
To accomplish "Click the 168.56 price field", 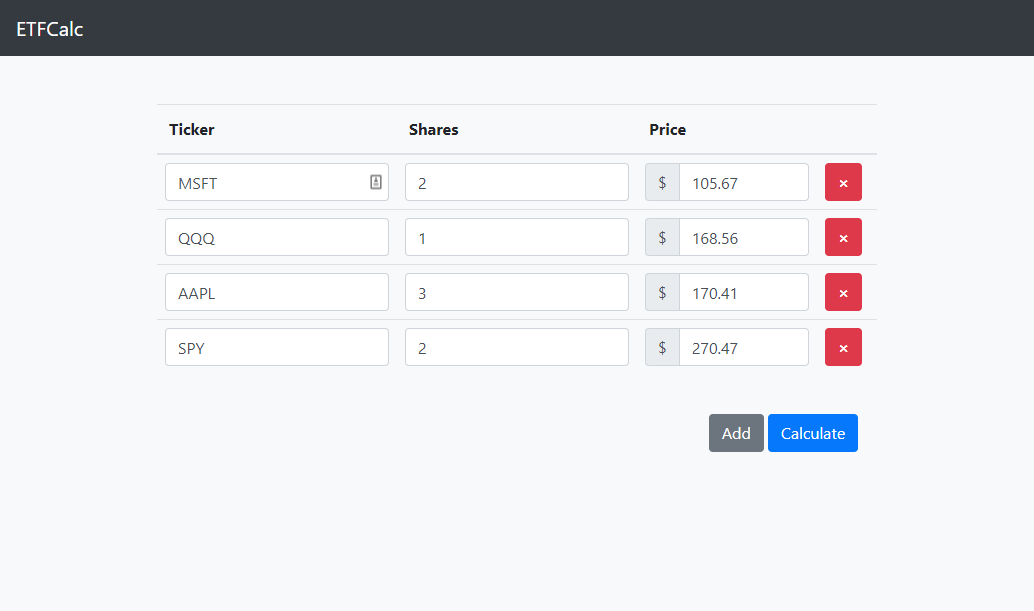I will [x=744, y=237].
